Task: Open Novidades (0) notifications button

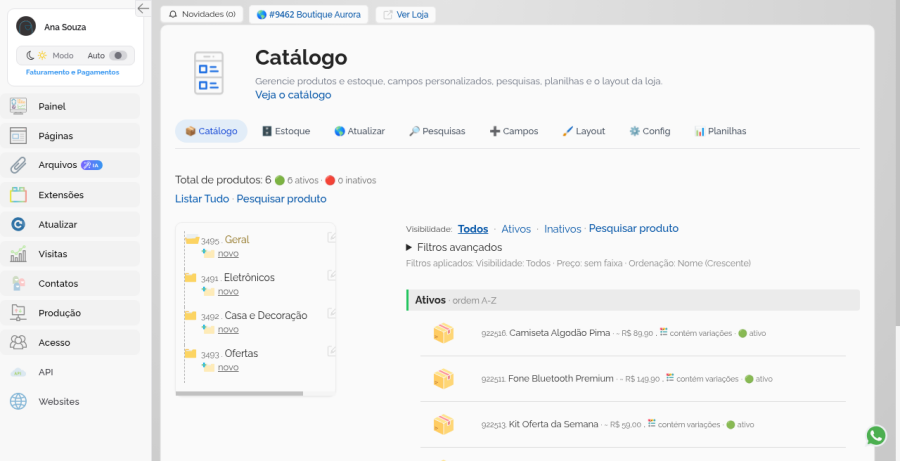Action: tap(201, 14)
